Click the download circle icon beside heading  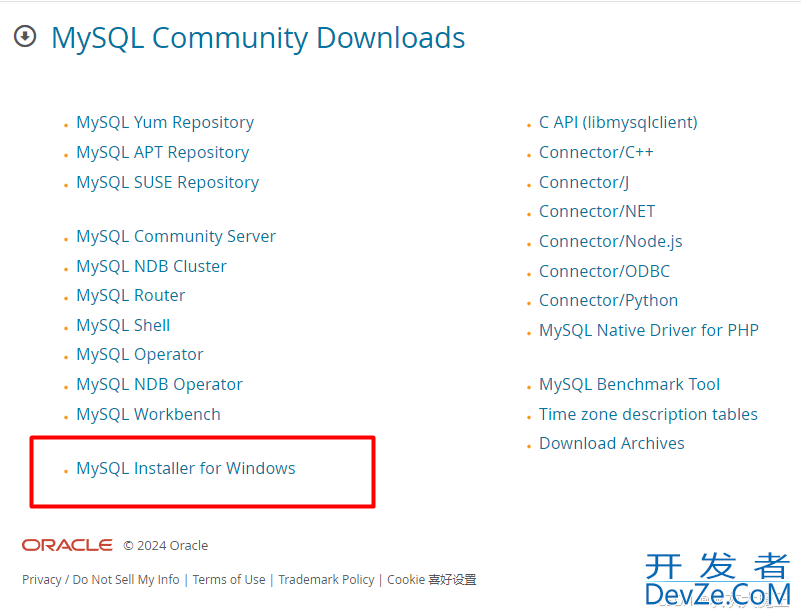pyautogui.click(x=25, y=36)
